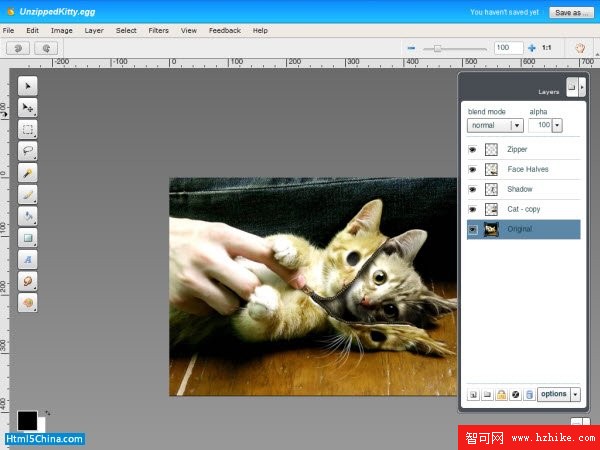Select the arrow pointer tool
This screenshot has height=450, width=600.
click(x=28, y=86)
